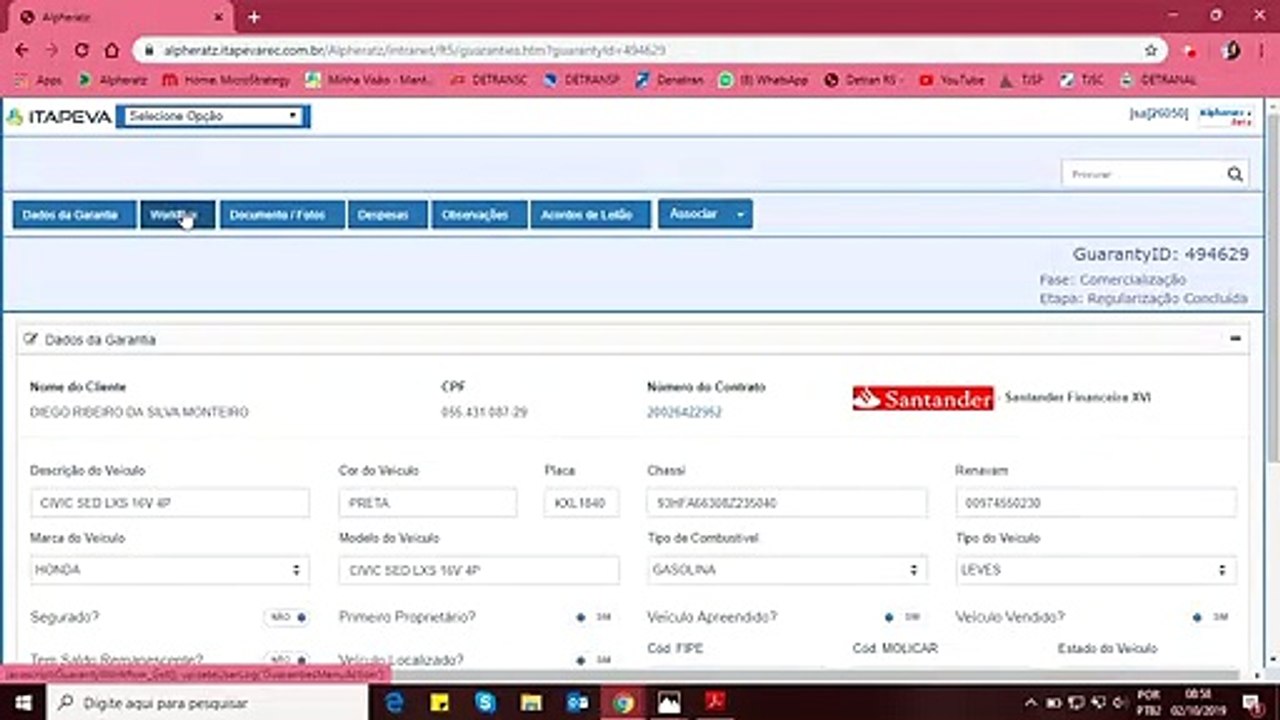Viewport: 1280px width, 720px height.
Task: Open Minha Visão bookmark
Action: click(369, 80)
